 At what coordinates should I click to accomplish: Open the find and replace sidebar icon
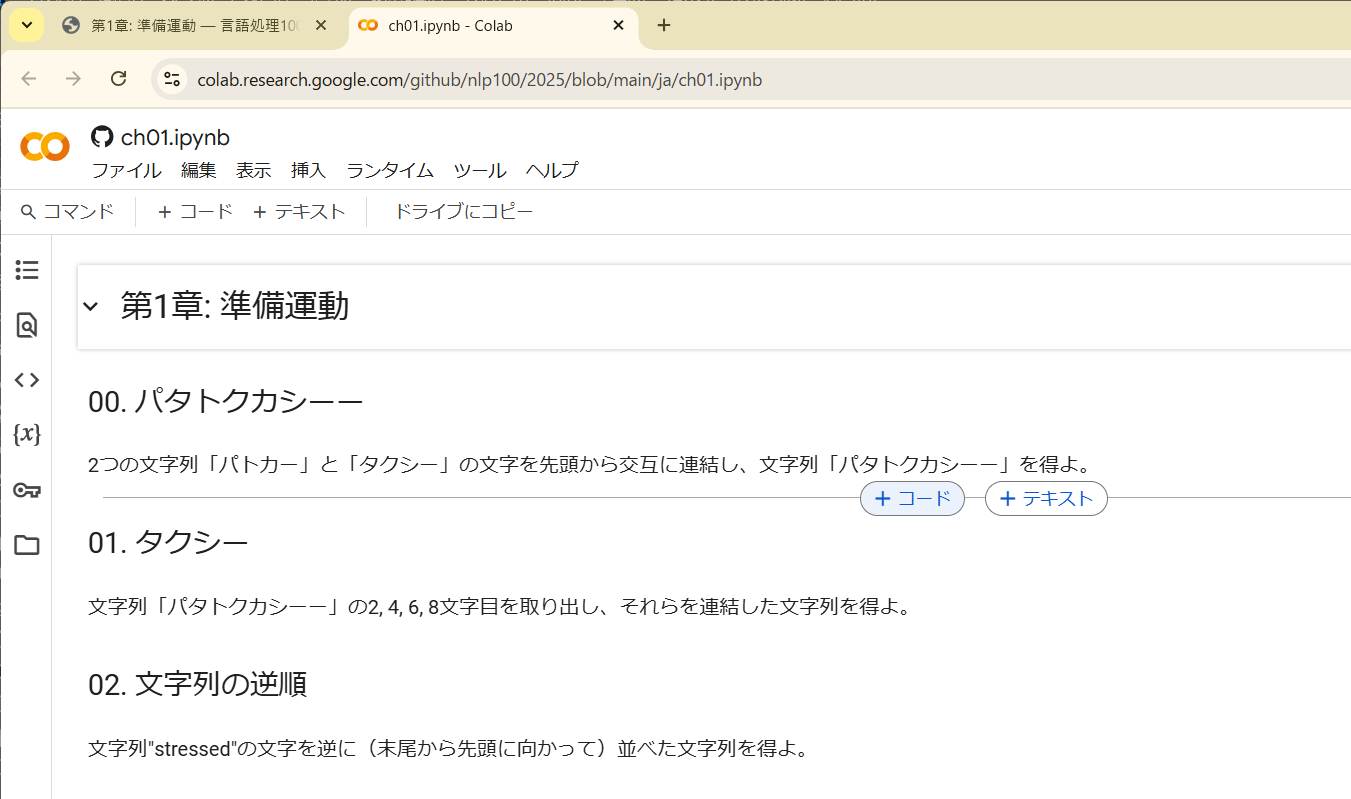(27, 325)
